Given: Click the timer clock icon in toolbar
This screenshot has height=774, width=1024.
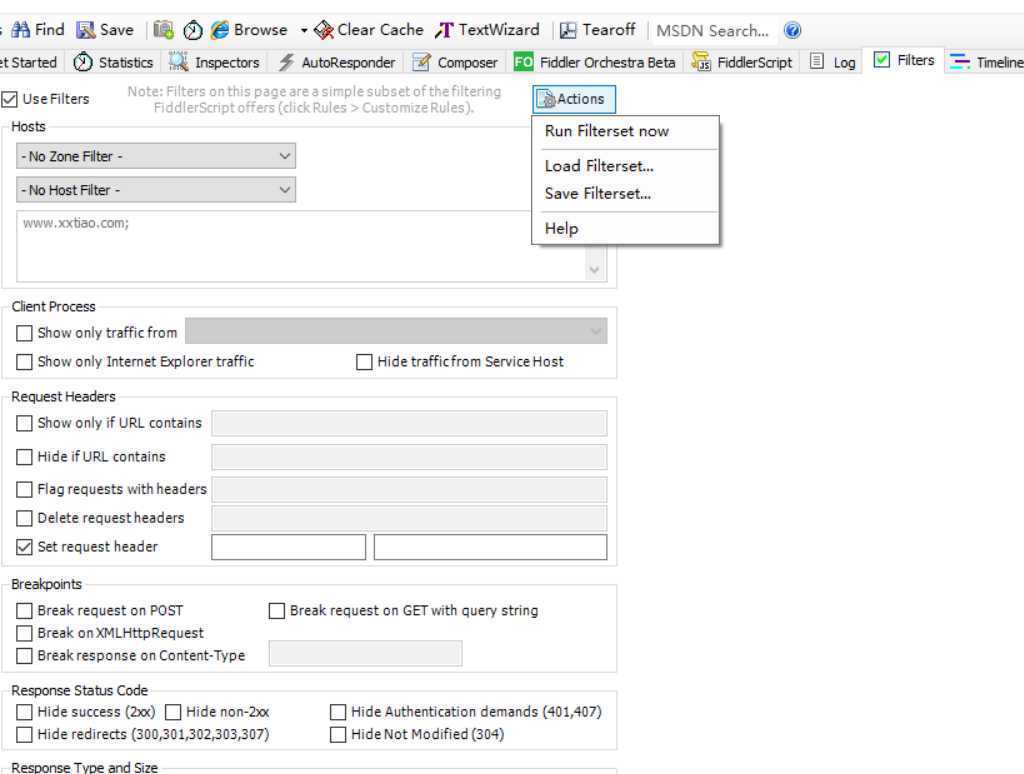Looking at the screenshot, I should point(193,30).
